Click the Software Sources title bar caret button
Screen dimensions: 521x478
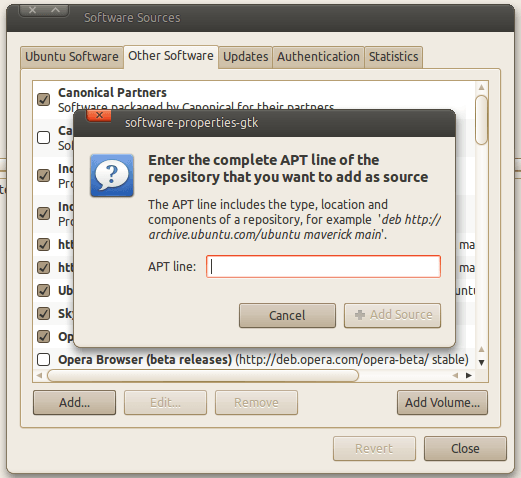coord(55,10)
